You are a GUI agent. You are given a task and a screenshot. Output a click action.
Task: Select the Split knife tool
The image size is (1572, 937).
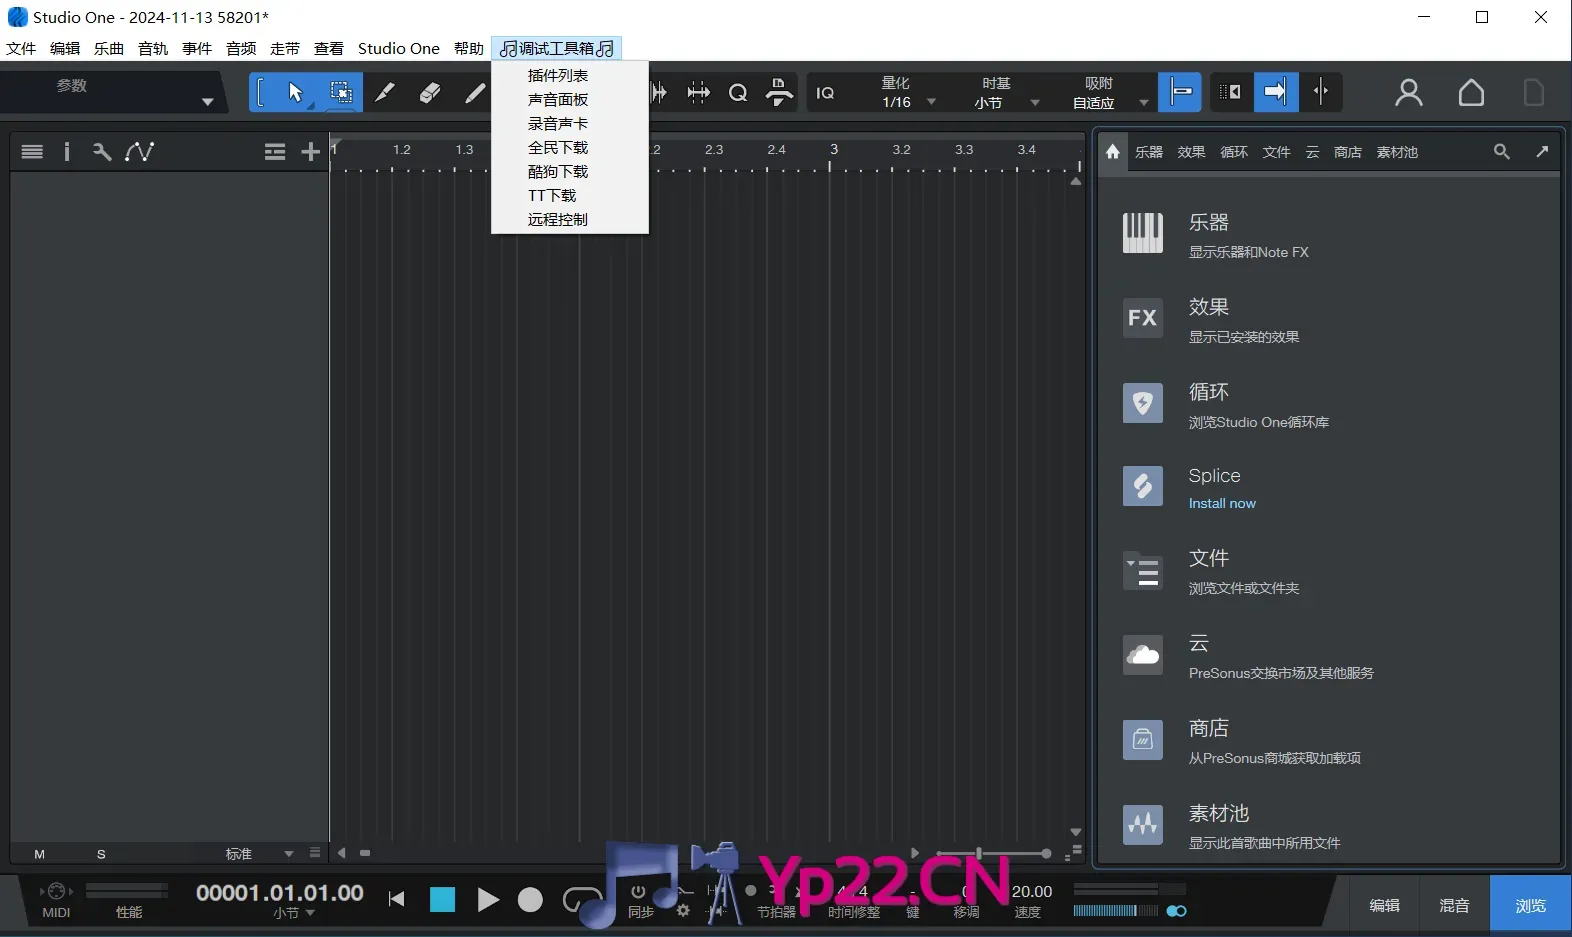385,93
